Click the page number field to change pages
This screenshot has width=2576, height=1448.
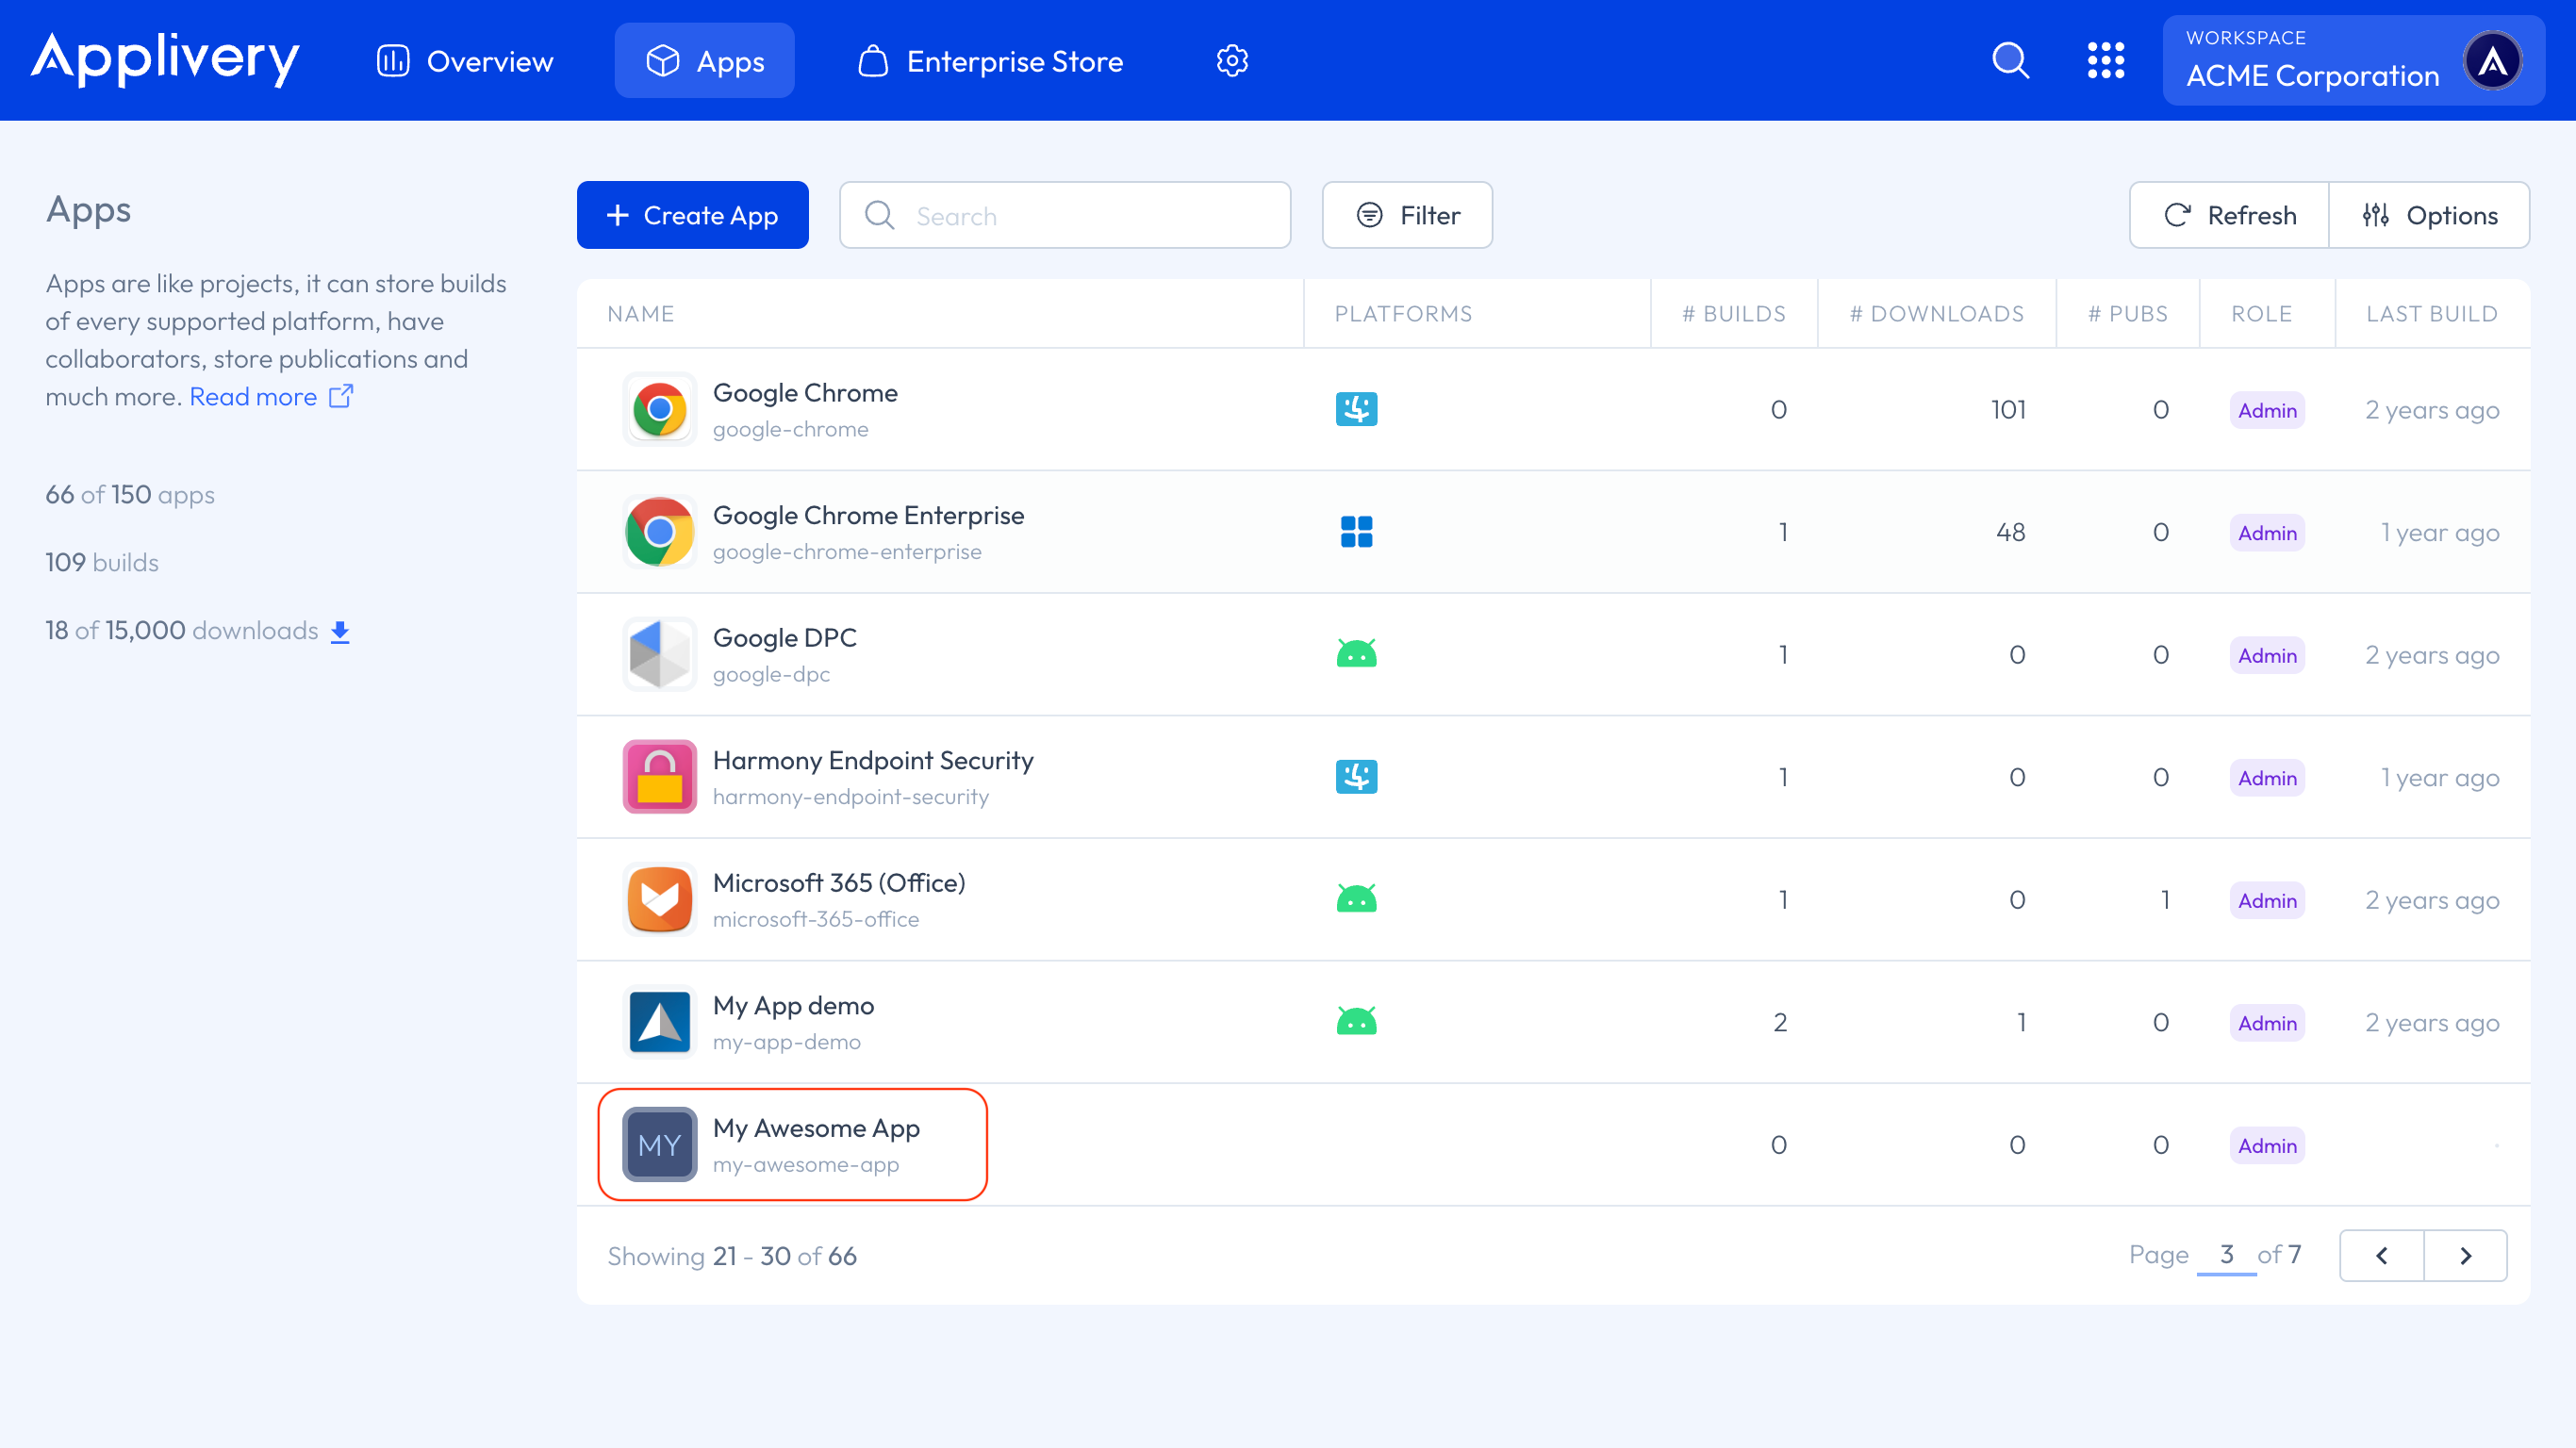click(2227, 1255)
